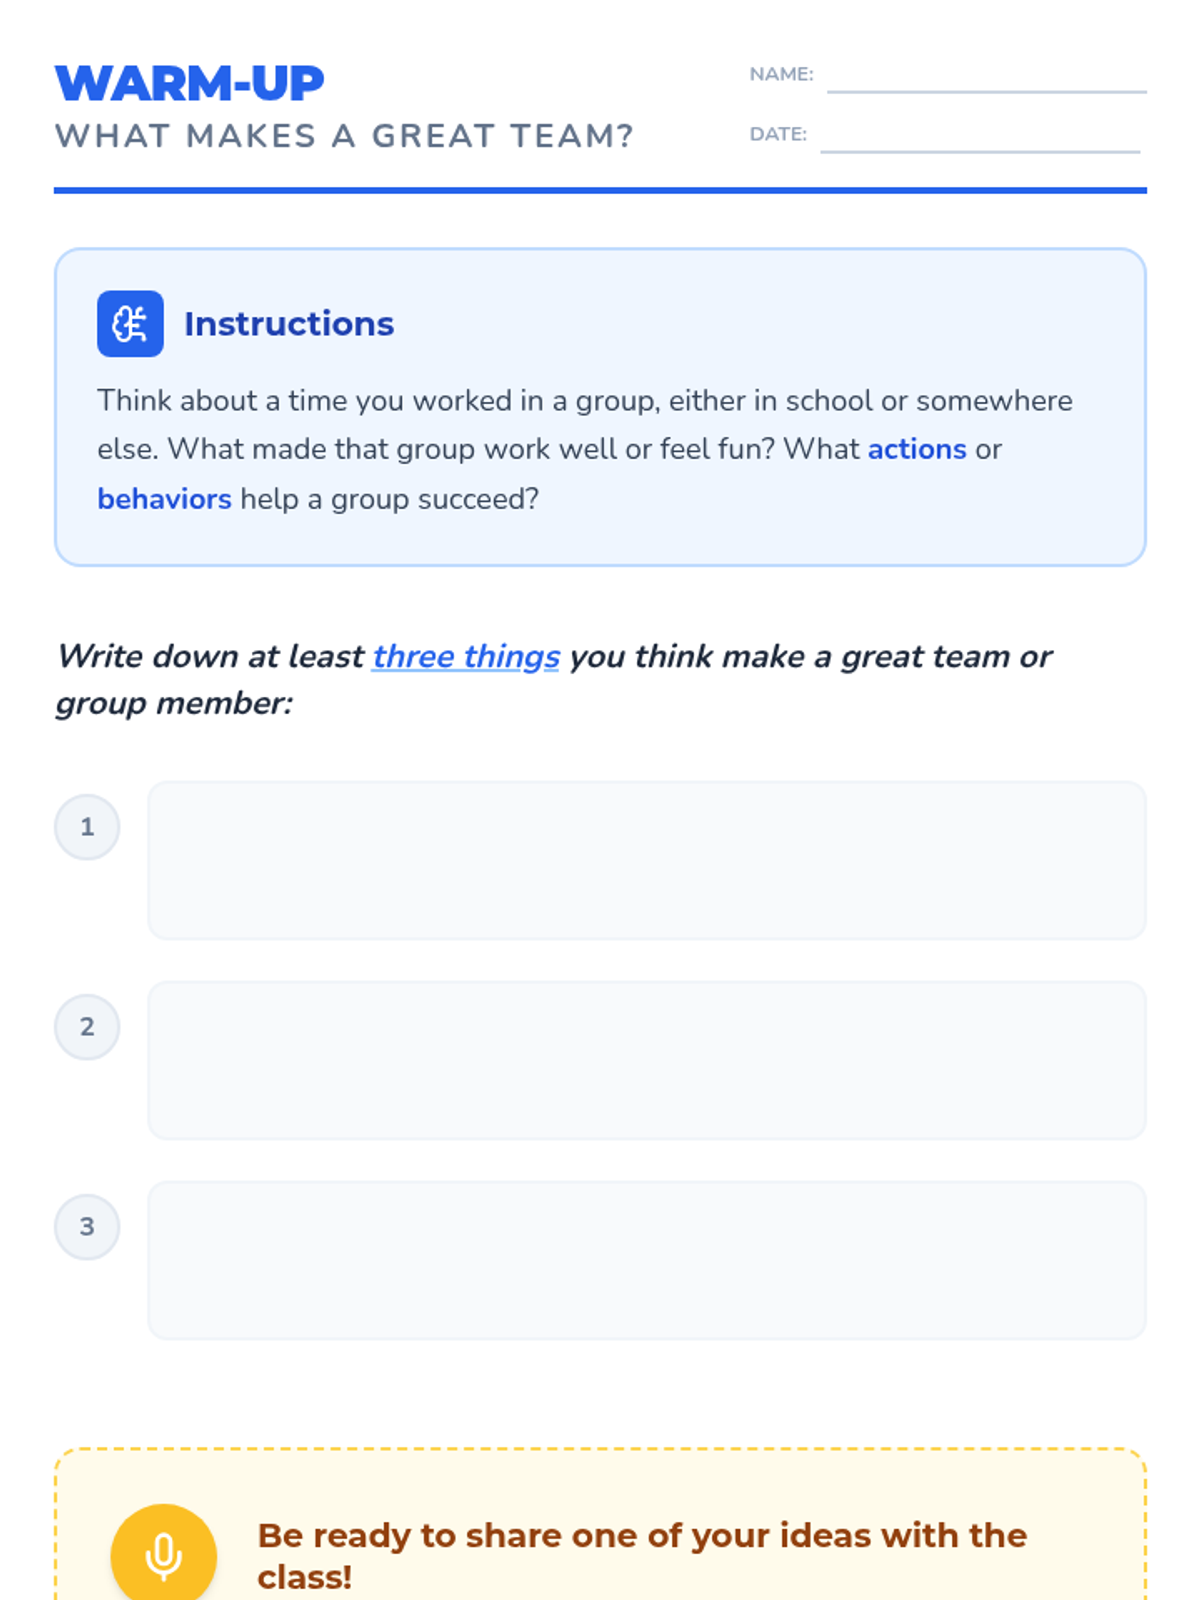Viewport: 1200px width, 1600px height.
Task: Click the highlighted word "behaviors"
Action: point(164,498)
